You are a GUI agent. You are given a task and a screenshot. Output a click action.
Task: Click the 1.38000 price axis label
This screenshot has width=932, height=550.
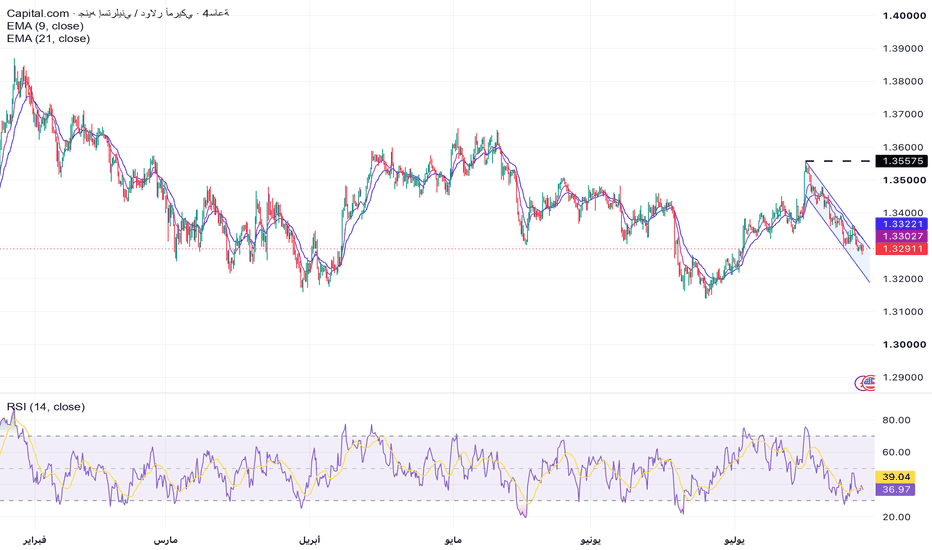point(903,81)
